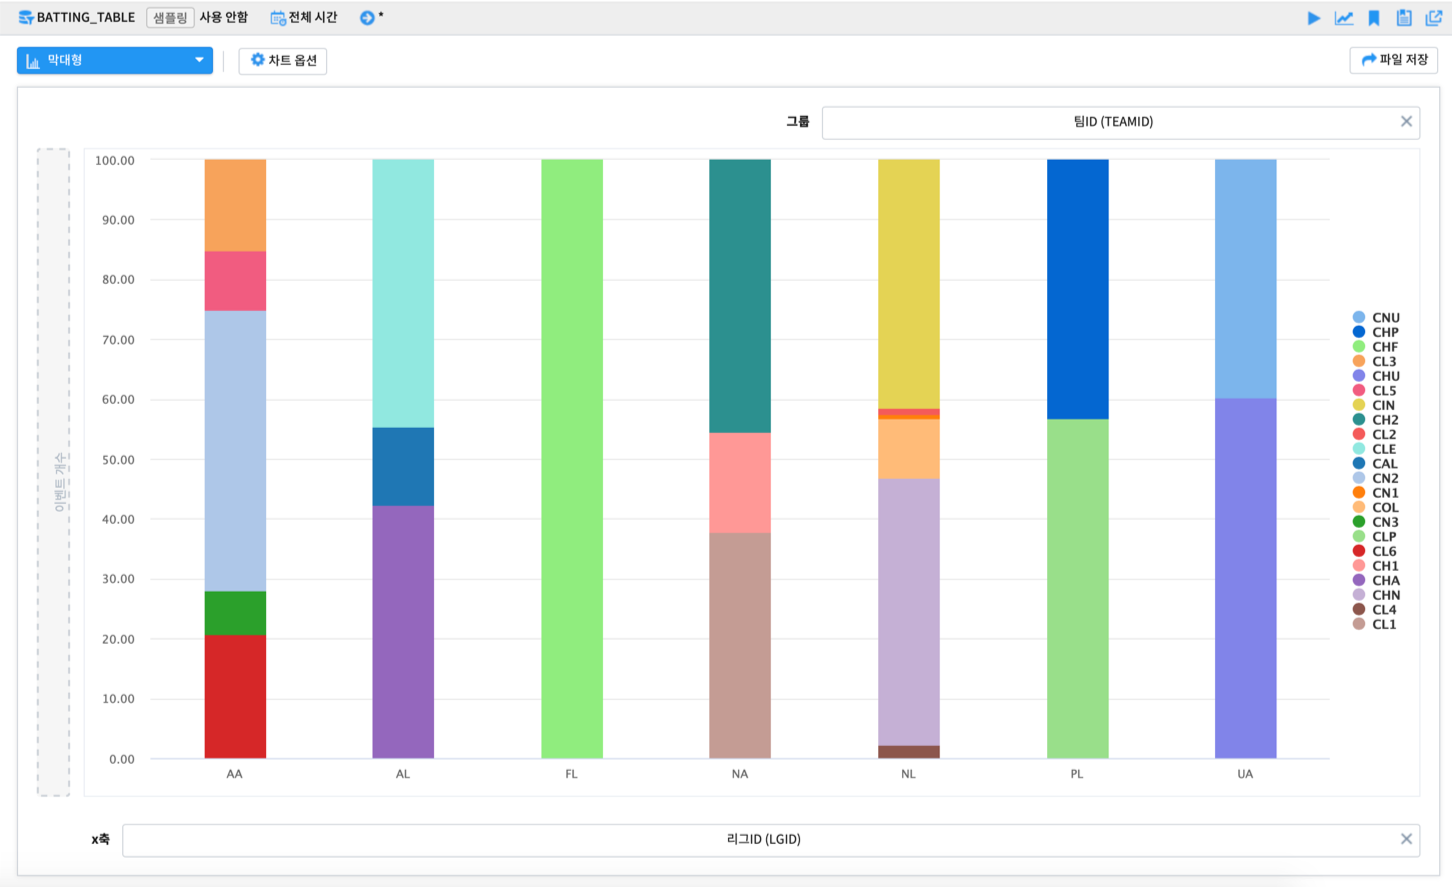Click the 사용 안함 sampling status text
This screenshot has height=887, width=1452.
click(x=224, y=18)
